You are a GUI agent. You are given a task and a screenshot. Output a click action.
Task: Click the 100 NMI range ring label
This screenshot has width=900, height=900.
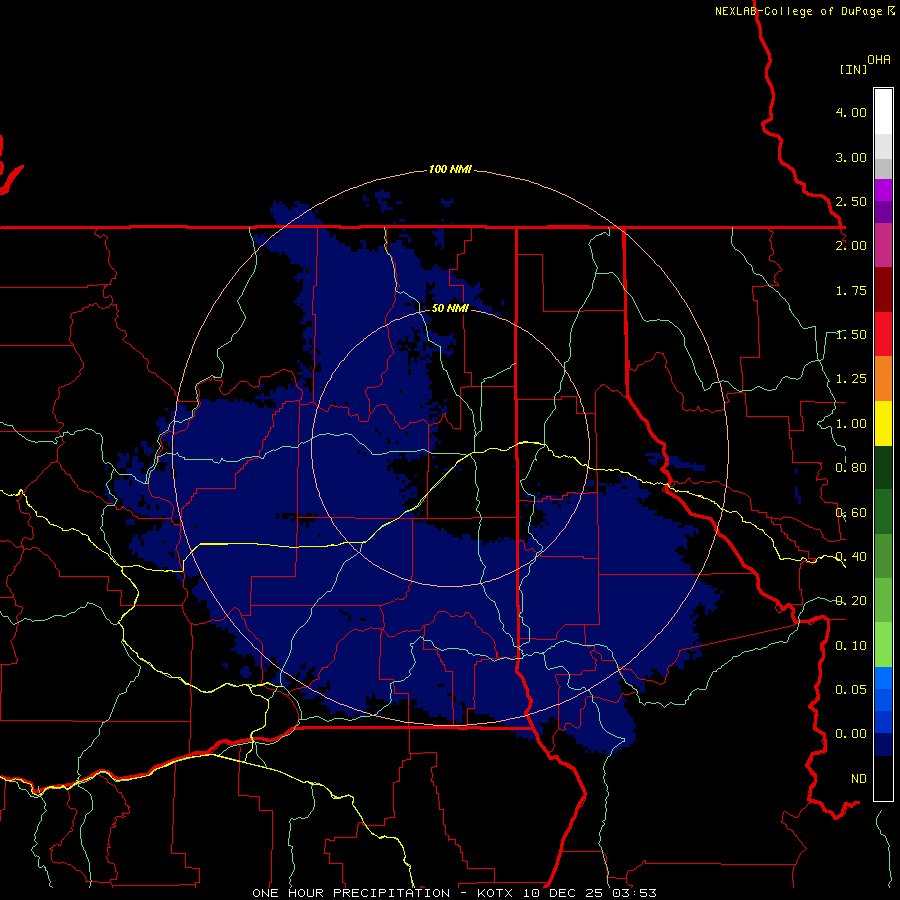coord(450,169)
